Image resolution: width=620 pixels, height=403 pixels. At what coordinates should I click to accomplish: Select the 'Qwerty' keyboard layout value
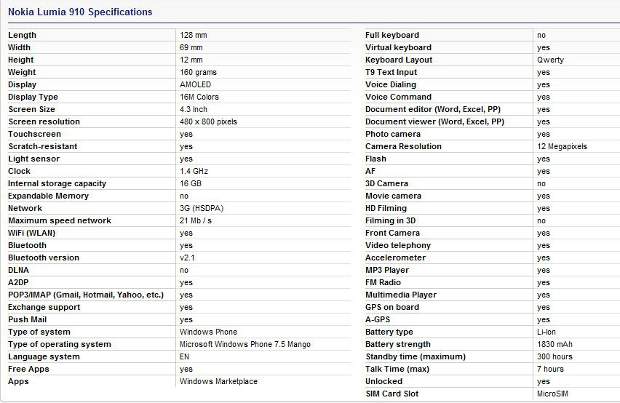[x=550, y=60]
